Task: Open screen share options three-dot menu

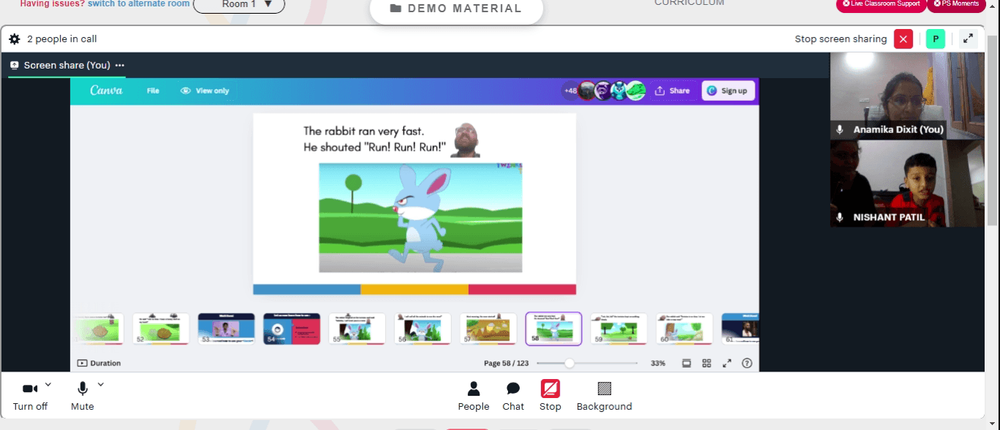Action: [120, 65]
